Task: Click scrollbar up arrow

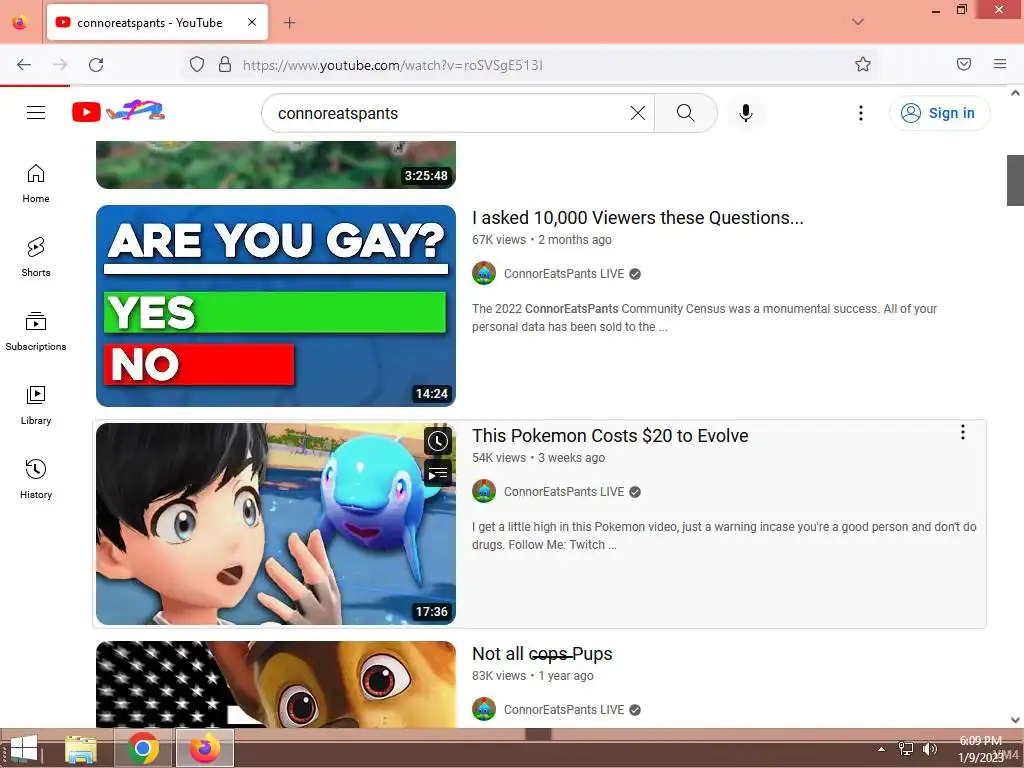Action: click(x=1016, y=93)
